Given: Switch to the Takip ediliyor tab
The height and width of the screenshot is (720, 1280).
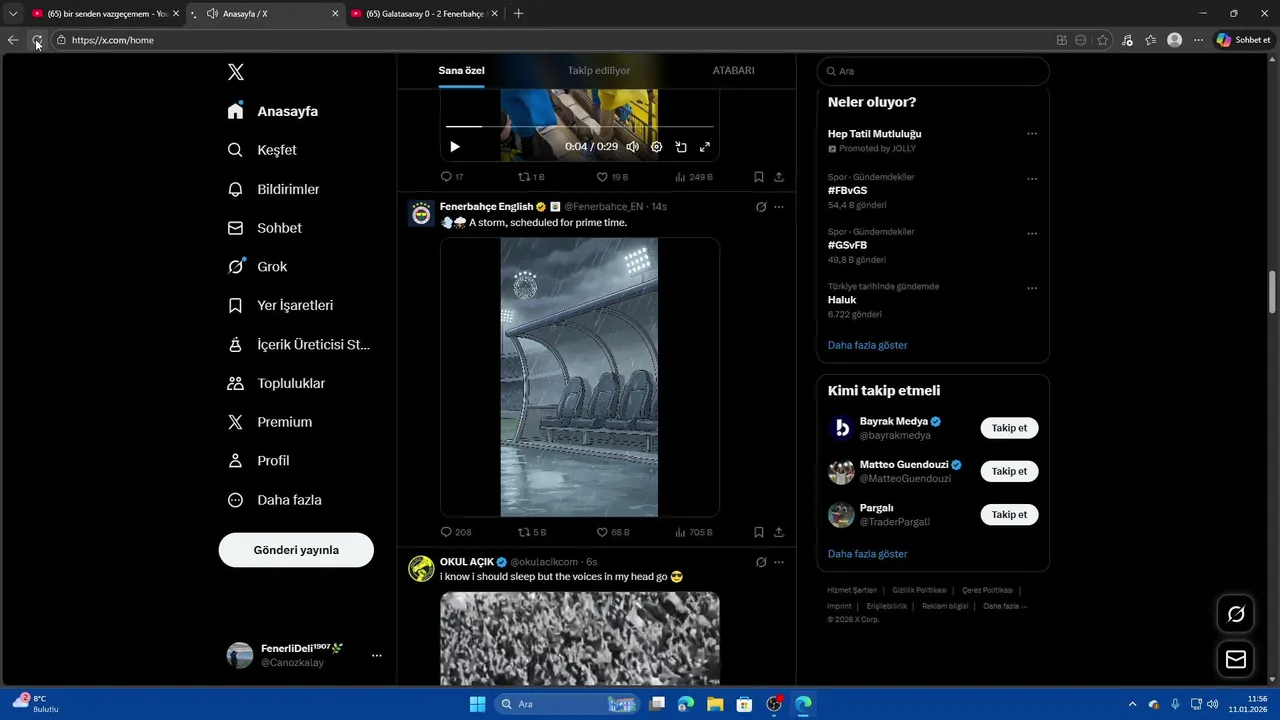Looking at the screenshot, I should [x=599, y=71].
